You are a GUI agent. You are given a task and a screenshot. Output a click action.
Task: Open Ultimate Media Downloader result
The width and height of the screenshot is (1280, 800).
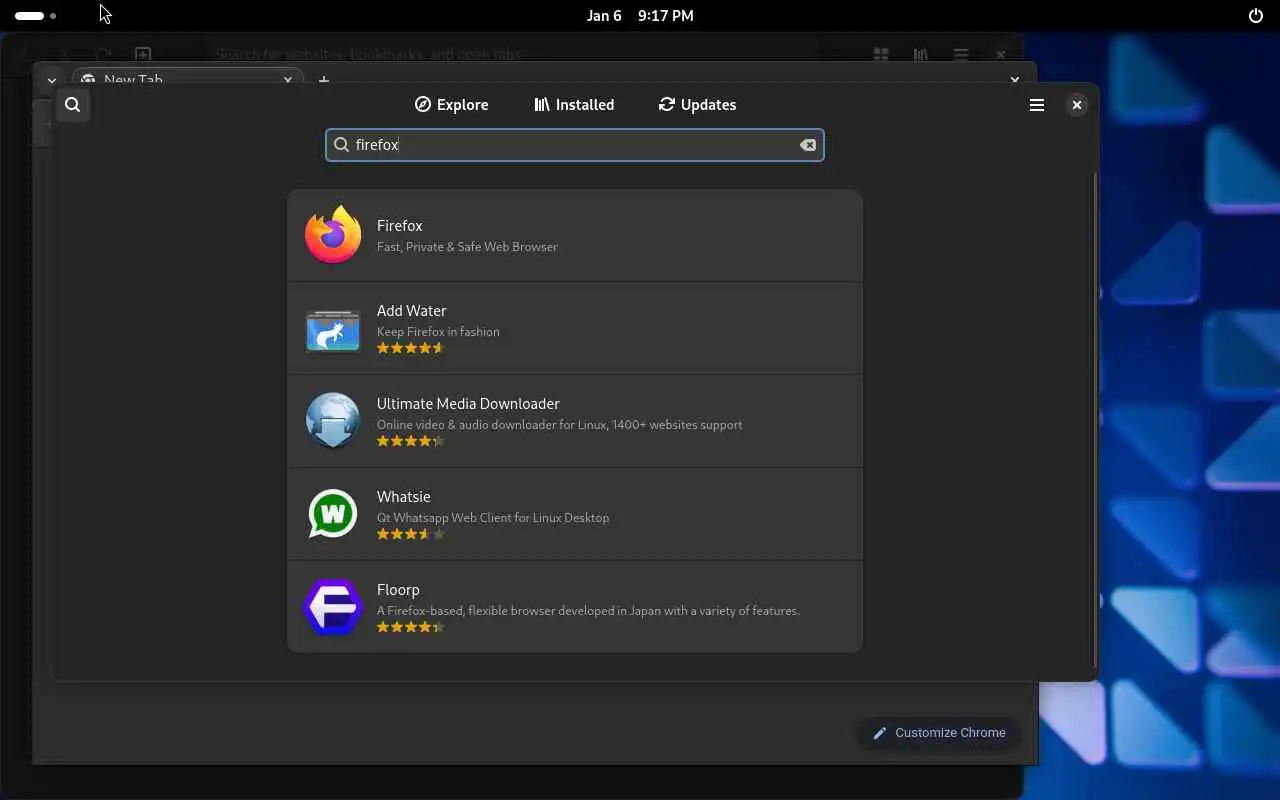point(575,422)
